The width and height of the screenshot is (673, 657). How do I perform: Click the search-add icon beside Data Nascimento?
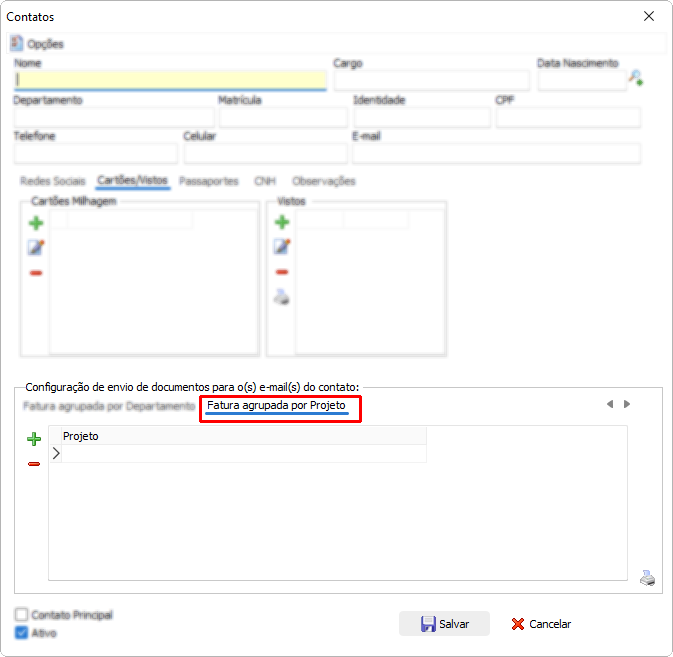tap(636, 78)
